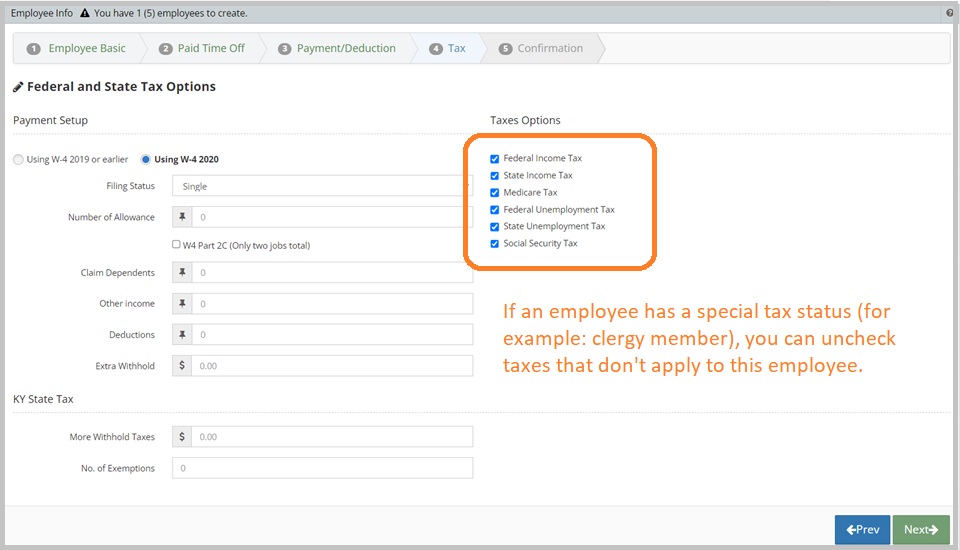Image resolution: width=960 pixels, height=550 pixels.
Task: Uncheck Federal Unemployment Tax
Action: point(495,210)
